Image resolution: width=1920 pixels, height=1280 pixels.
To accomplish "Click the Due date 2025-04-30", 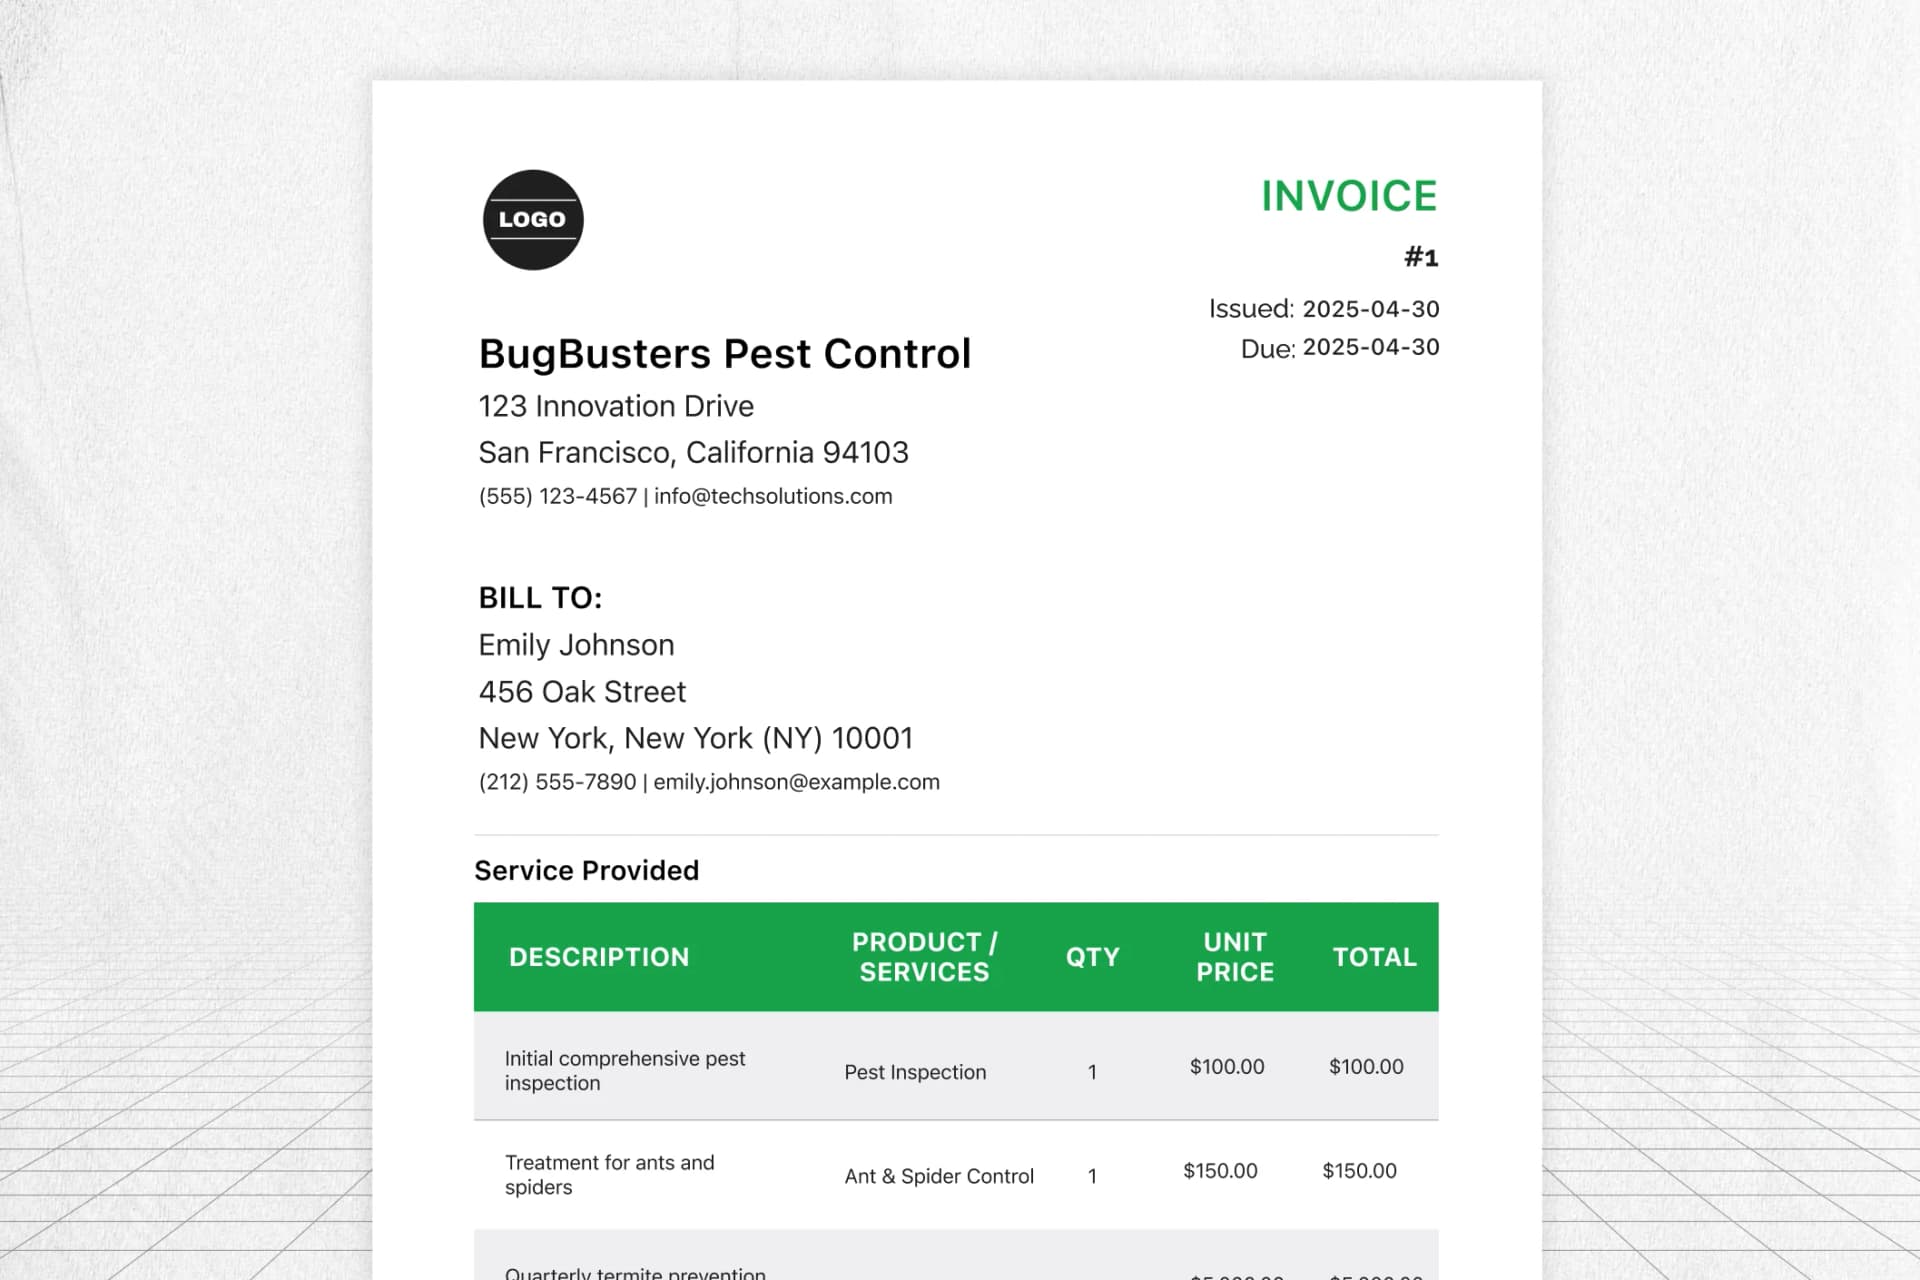I will (1370, 347).
